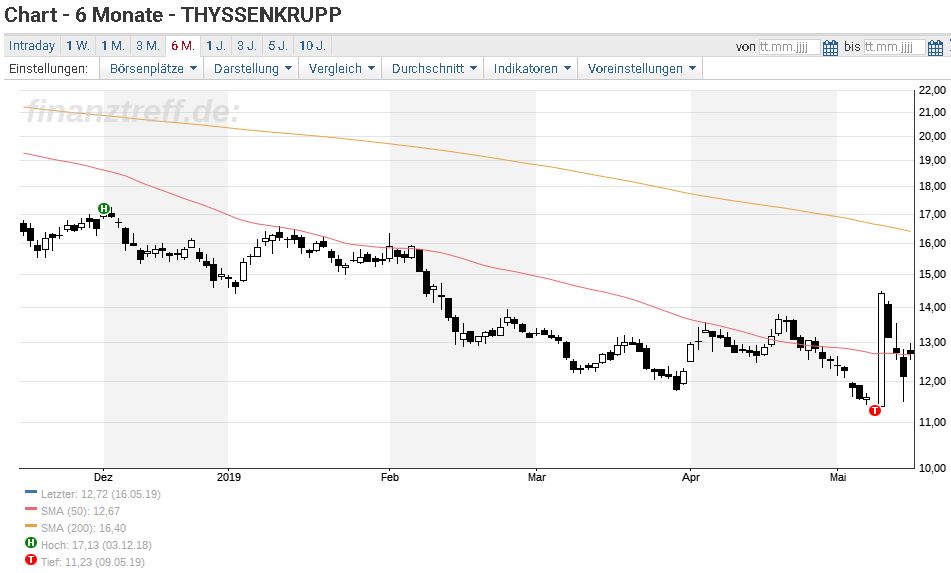Switch to the Intraday tab
The image size is (951, 573).
click(x=32, y=45)
